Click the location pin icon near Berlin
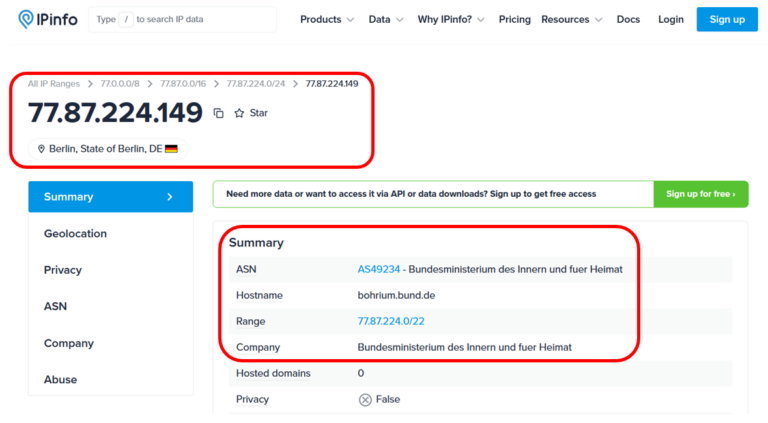This screenshot has width=768, height=423. pyautogui.click(x=42, y=149)
